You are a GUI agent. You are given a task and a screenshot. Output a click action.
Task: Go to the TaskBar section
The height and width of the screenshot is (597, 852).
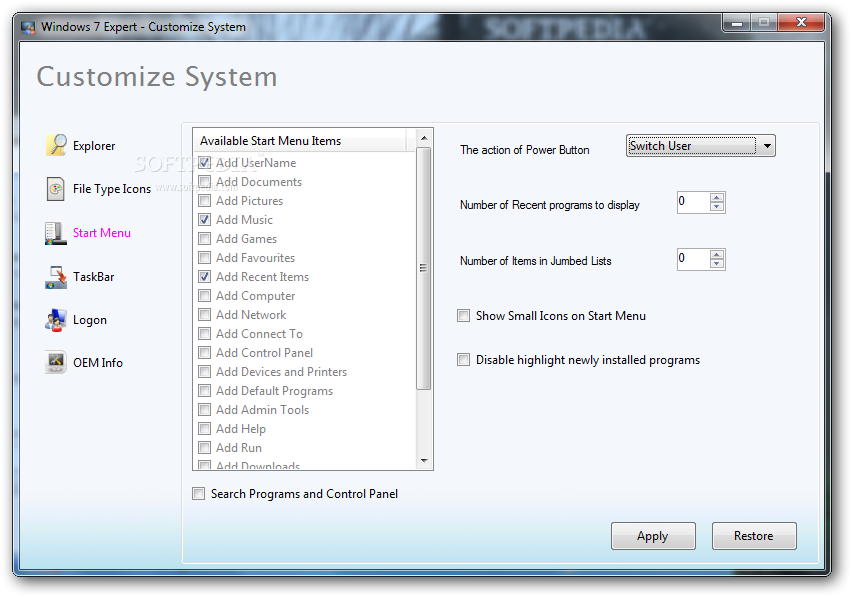[x=93, y=277]
